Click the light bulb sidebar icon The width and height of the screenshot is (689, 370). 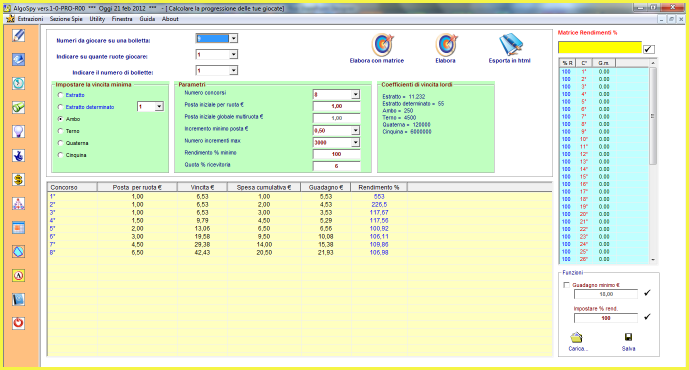[x=18, y=131]
